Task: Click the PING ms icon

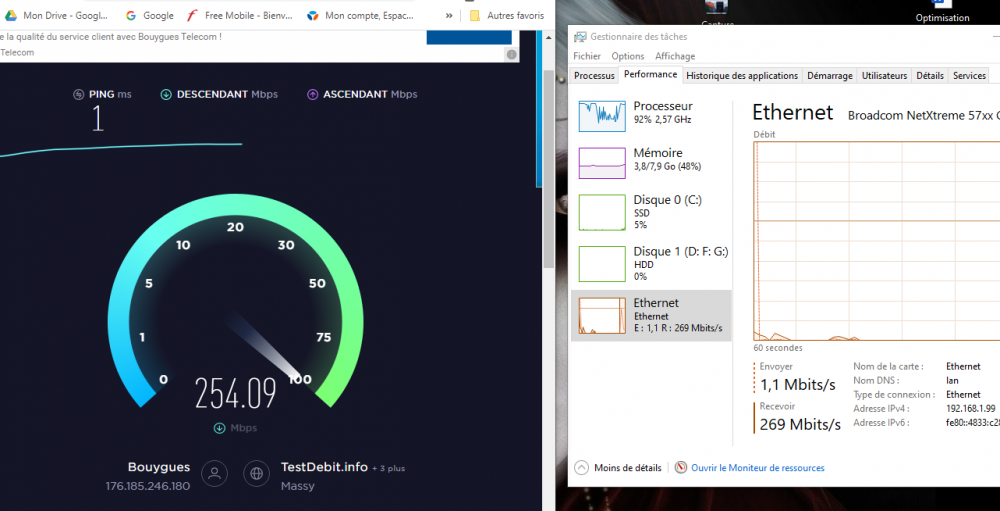Action: click(x=79, y=94)
